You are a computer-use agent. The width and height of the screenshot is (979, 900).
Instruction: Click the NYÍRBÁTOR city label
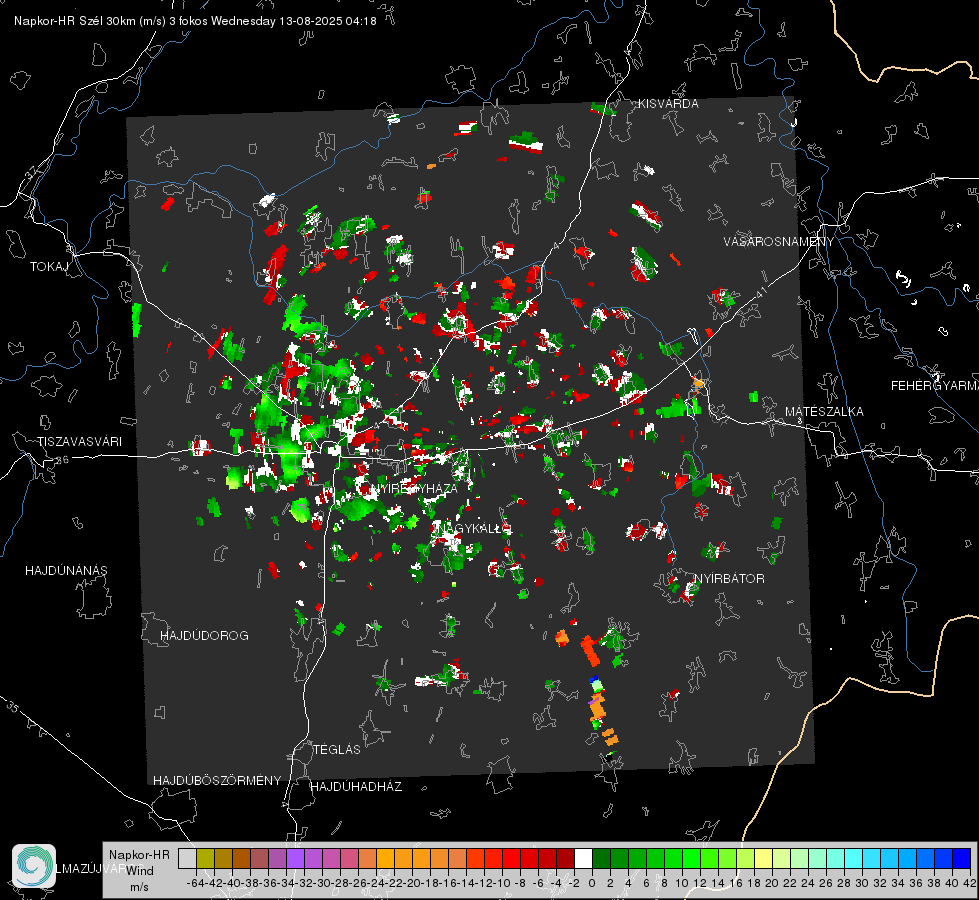click(729, 579)
